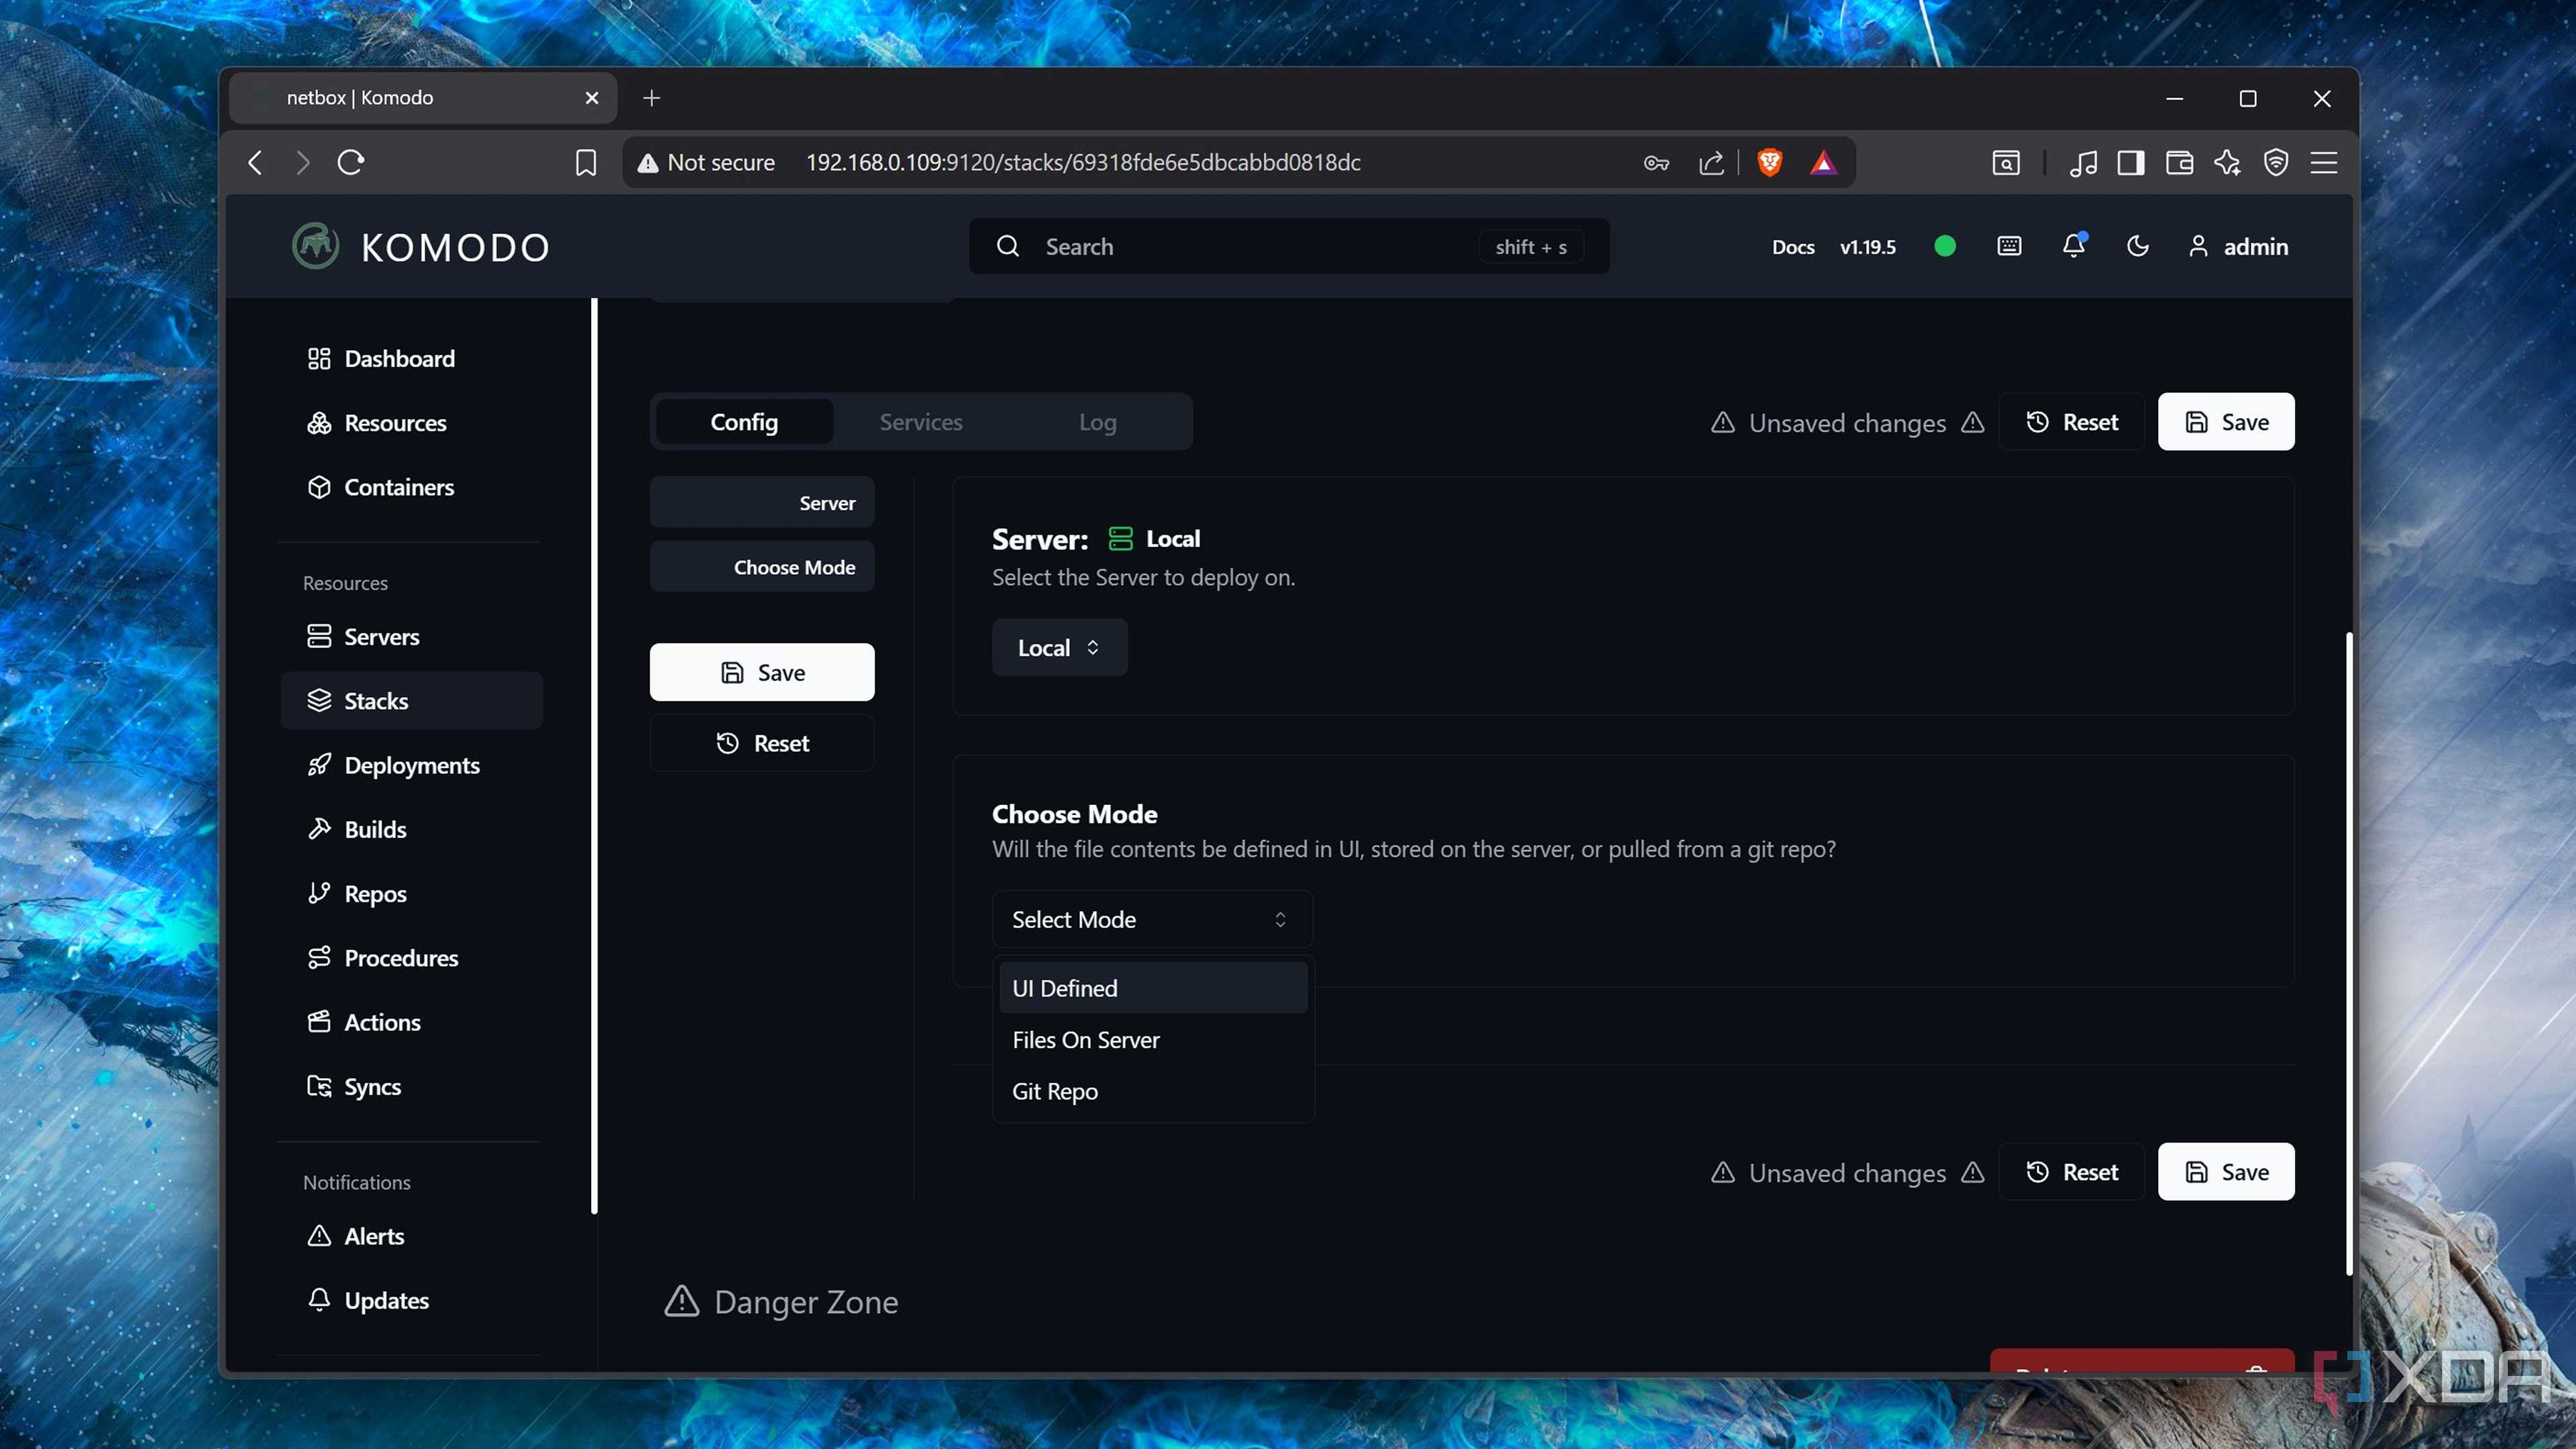Switch to the Log tab
Viewport: 2576px width, 1449px height.
[x=1097, y=422]
